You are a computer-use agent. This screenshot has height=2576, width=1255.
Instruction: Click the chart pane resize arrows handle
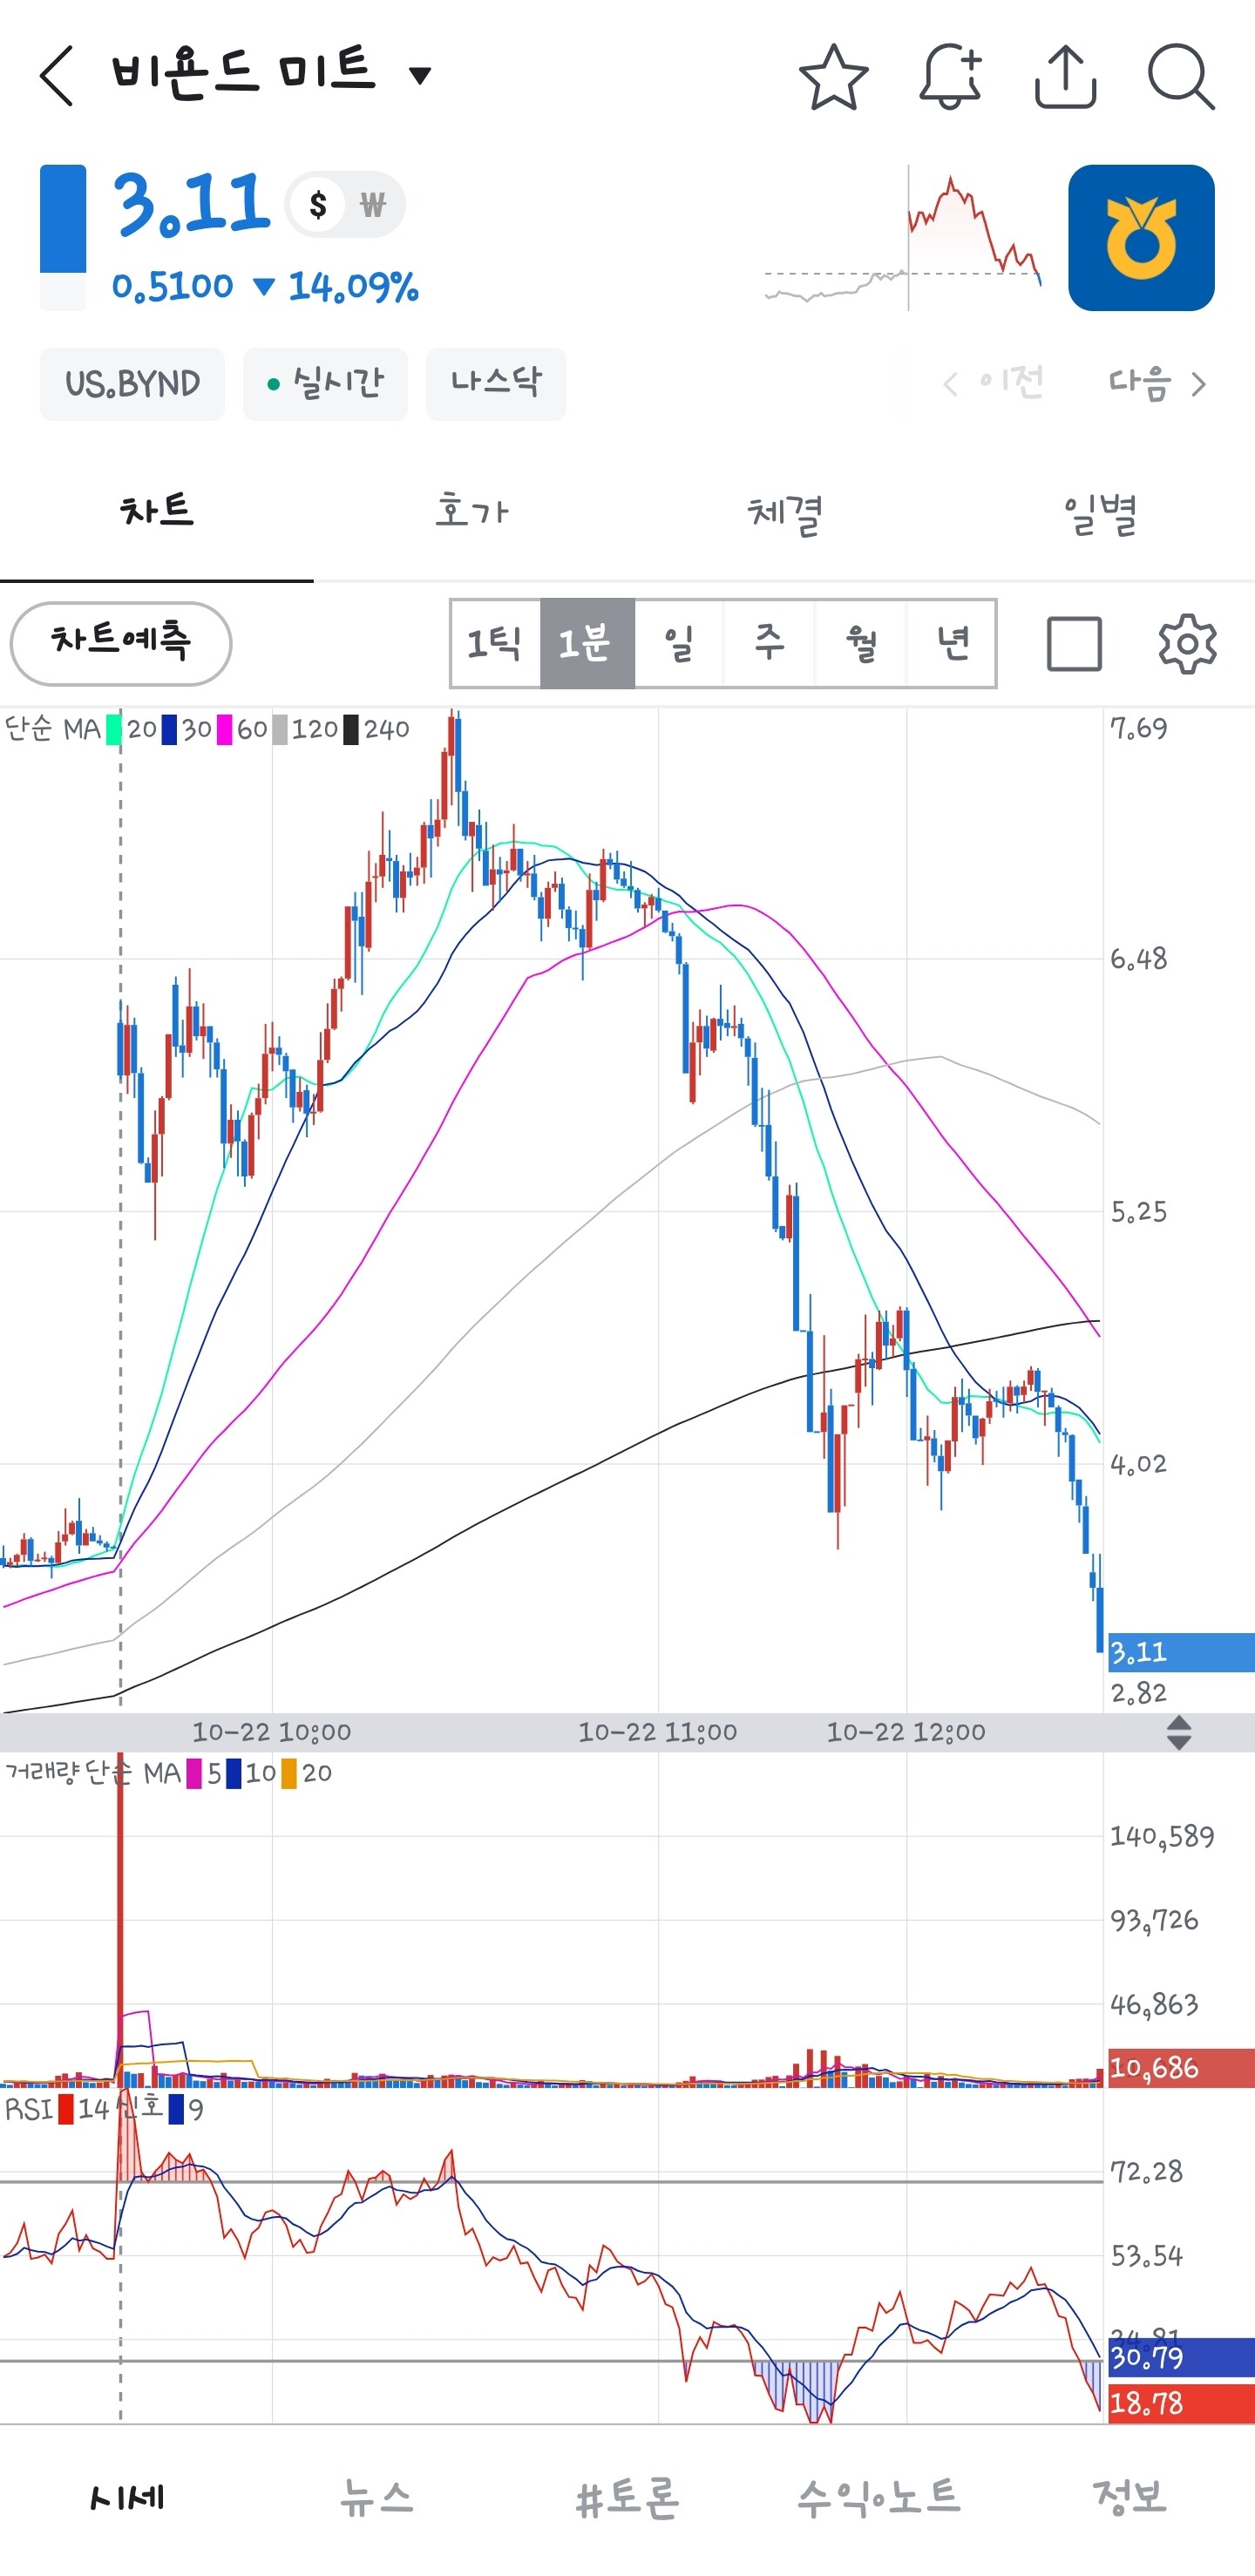pos(1179,1732)
